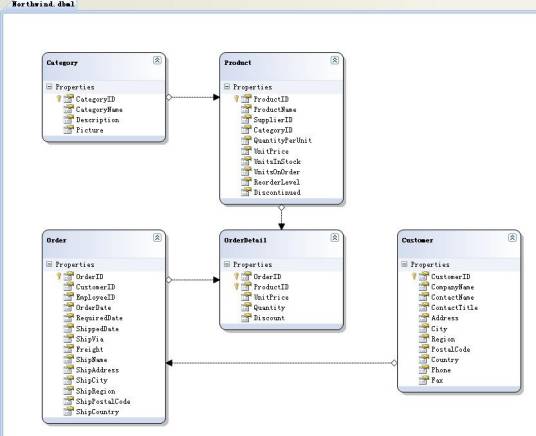
Task: Collapse the Product entity box
Action: click(x=335, y=60)
